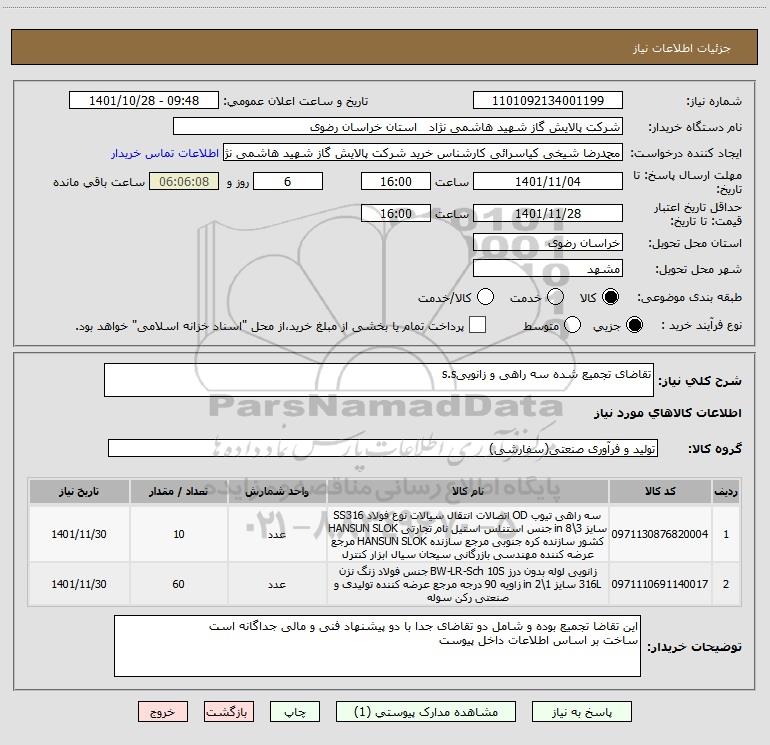Click the ردیف column header

[x=726, y=491]
